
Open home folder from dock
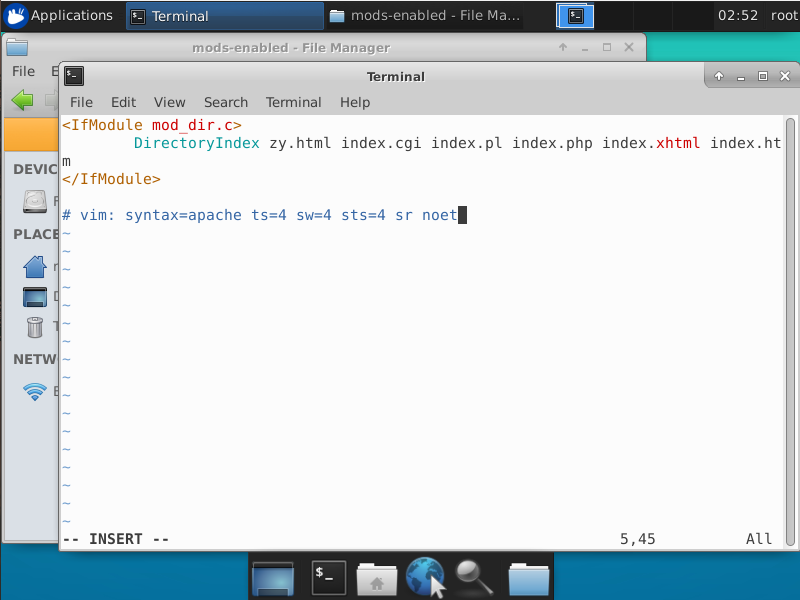point(377,578)
